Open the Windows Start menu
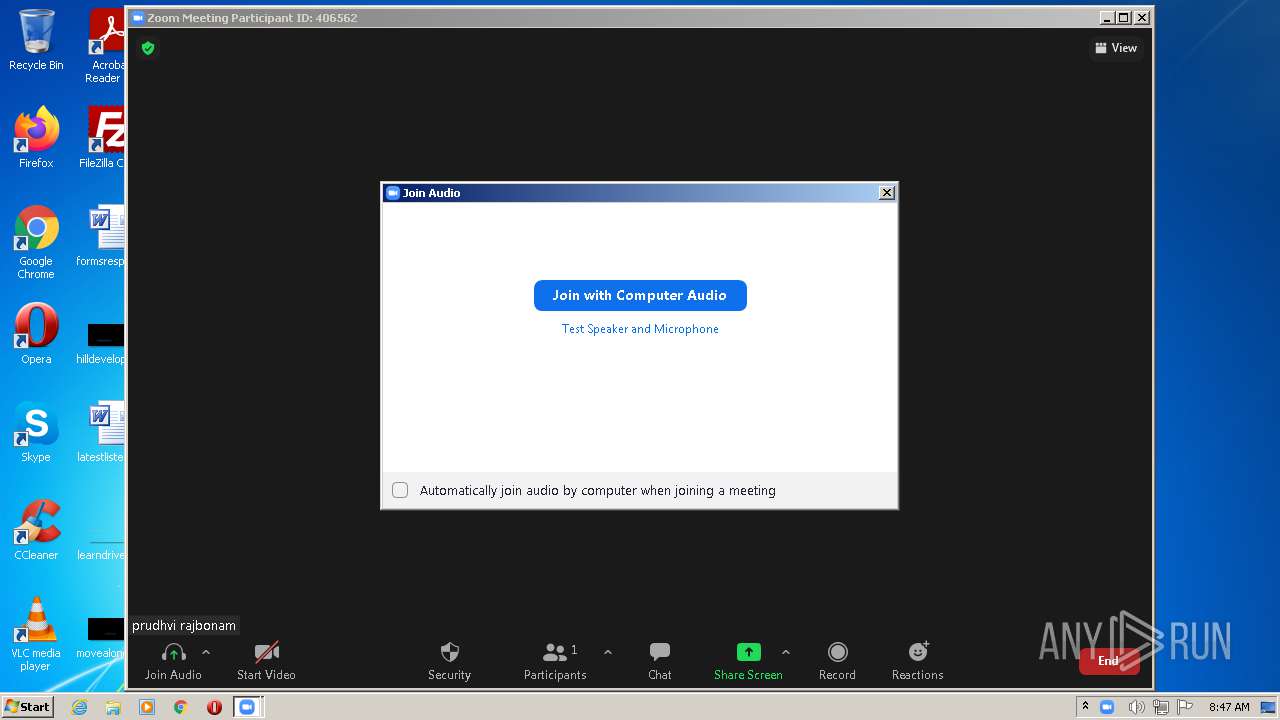 click(x=27, y=707)
